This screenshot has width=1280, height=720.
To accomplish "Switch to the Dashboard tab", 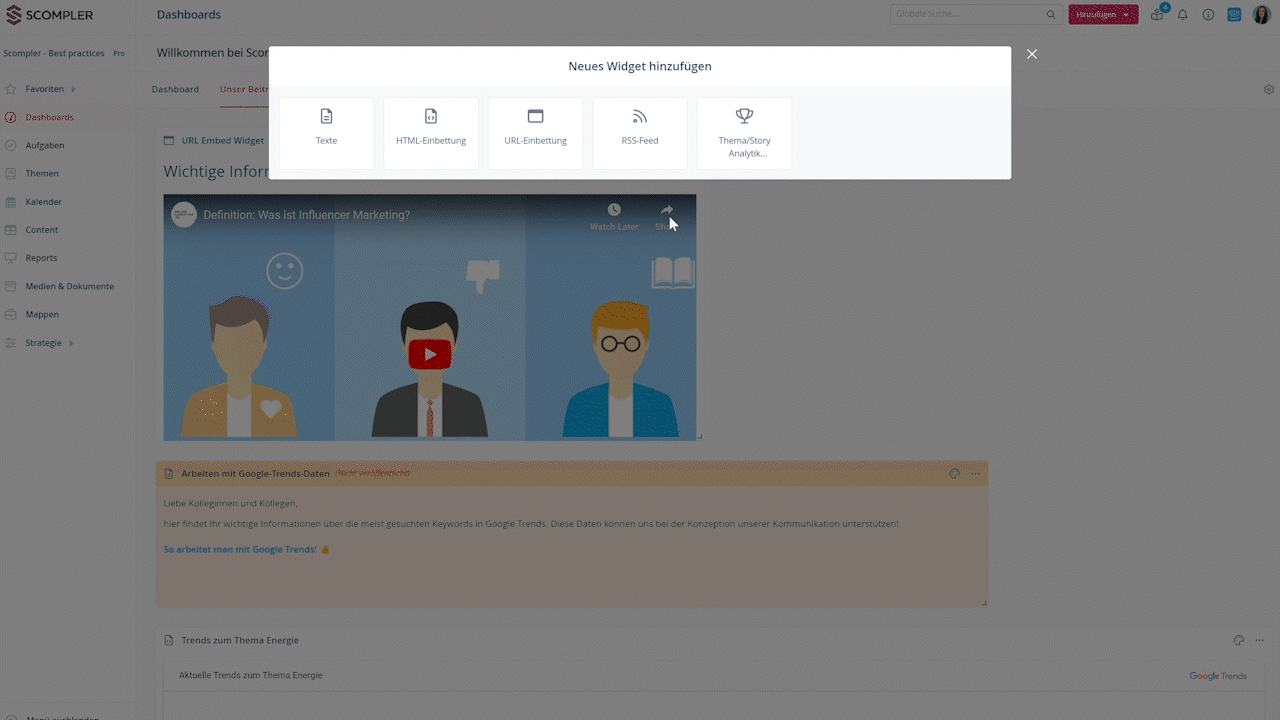I will (175, 89).
